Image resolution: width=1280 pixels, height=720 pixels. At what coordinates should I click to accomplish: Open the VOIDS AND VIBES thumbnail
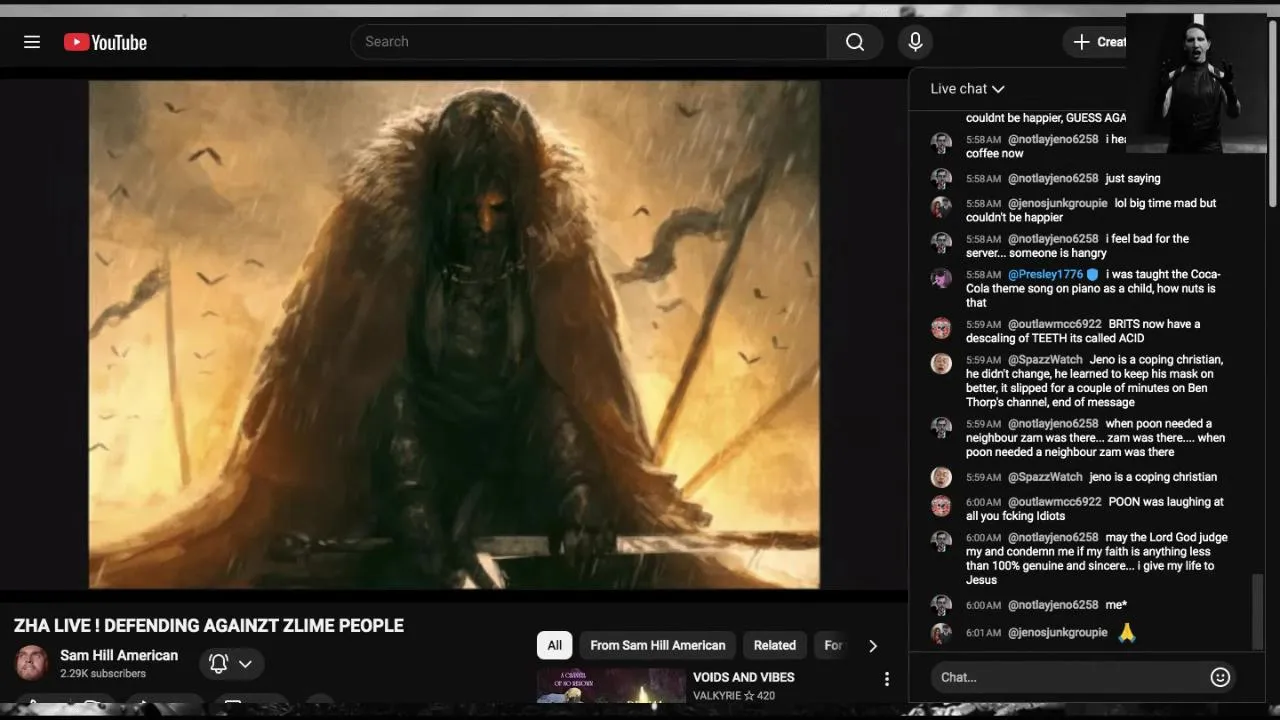[x=611, y=687]
